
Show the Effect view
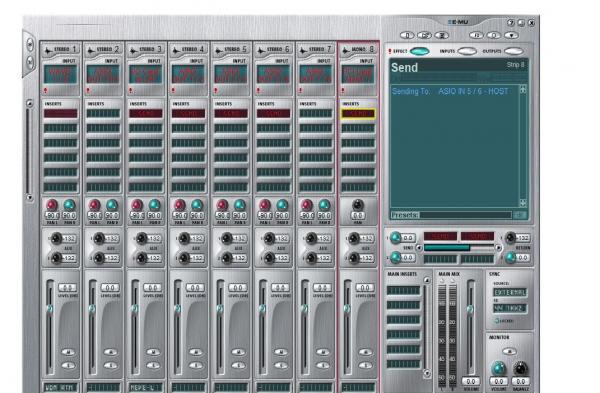tap(420, 51)
